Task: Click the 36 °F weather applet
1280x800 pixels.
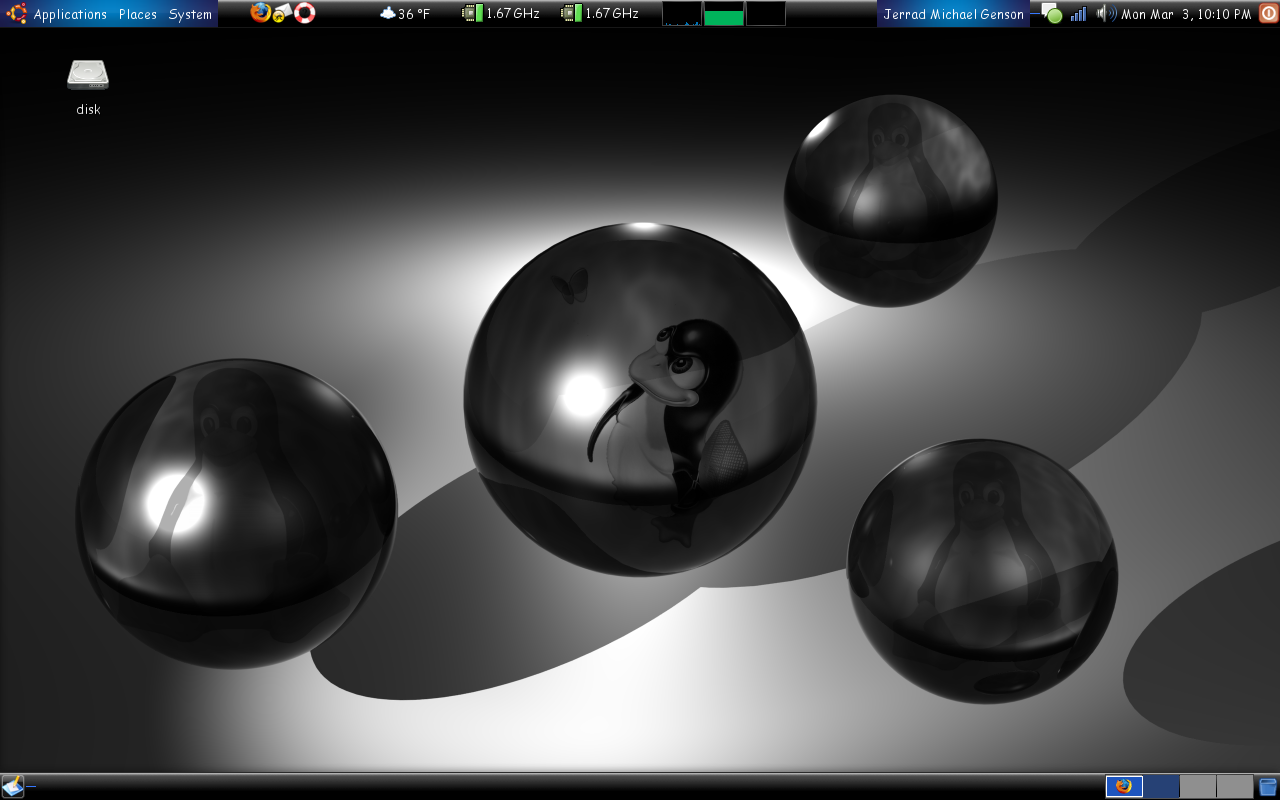Action: click(x=405, y=14)
